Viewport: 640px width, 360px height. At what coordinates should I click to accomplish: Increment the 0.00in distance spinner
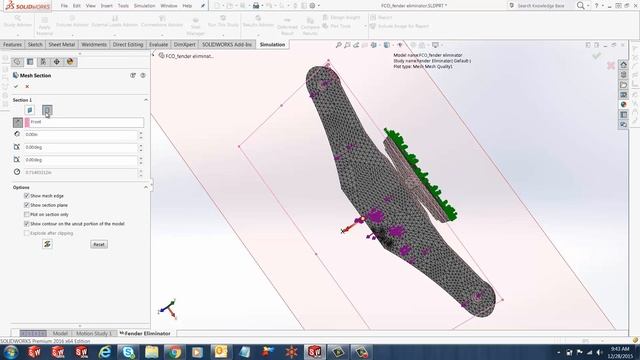(141, 133)
